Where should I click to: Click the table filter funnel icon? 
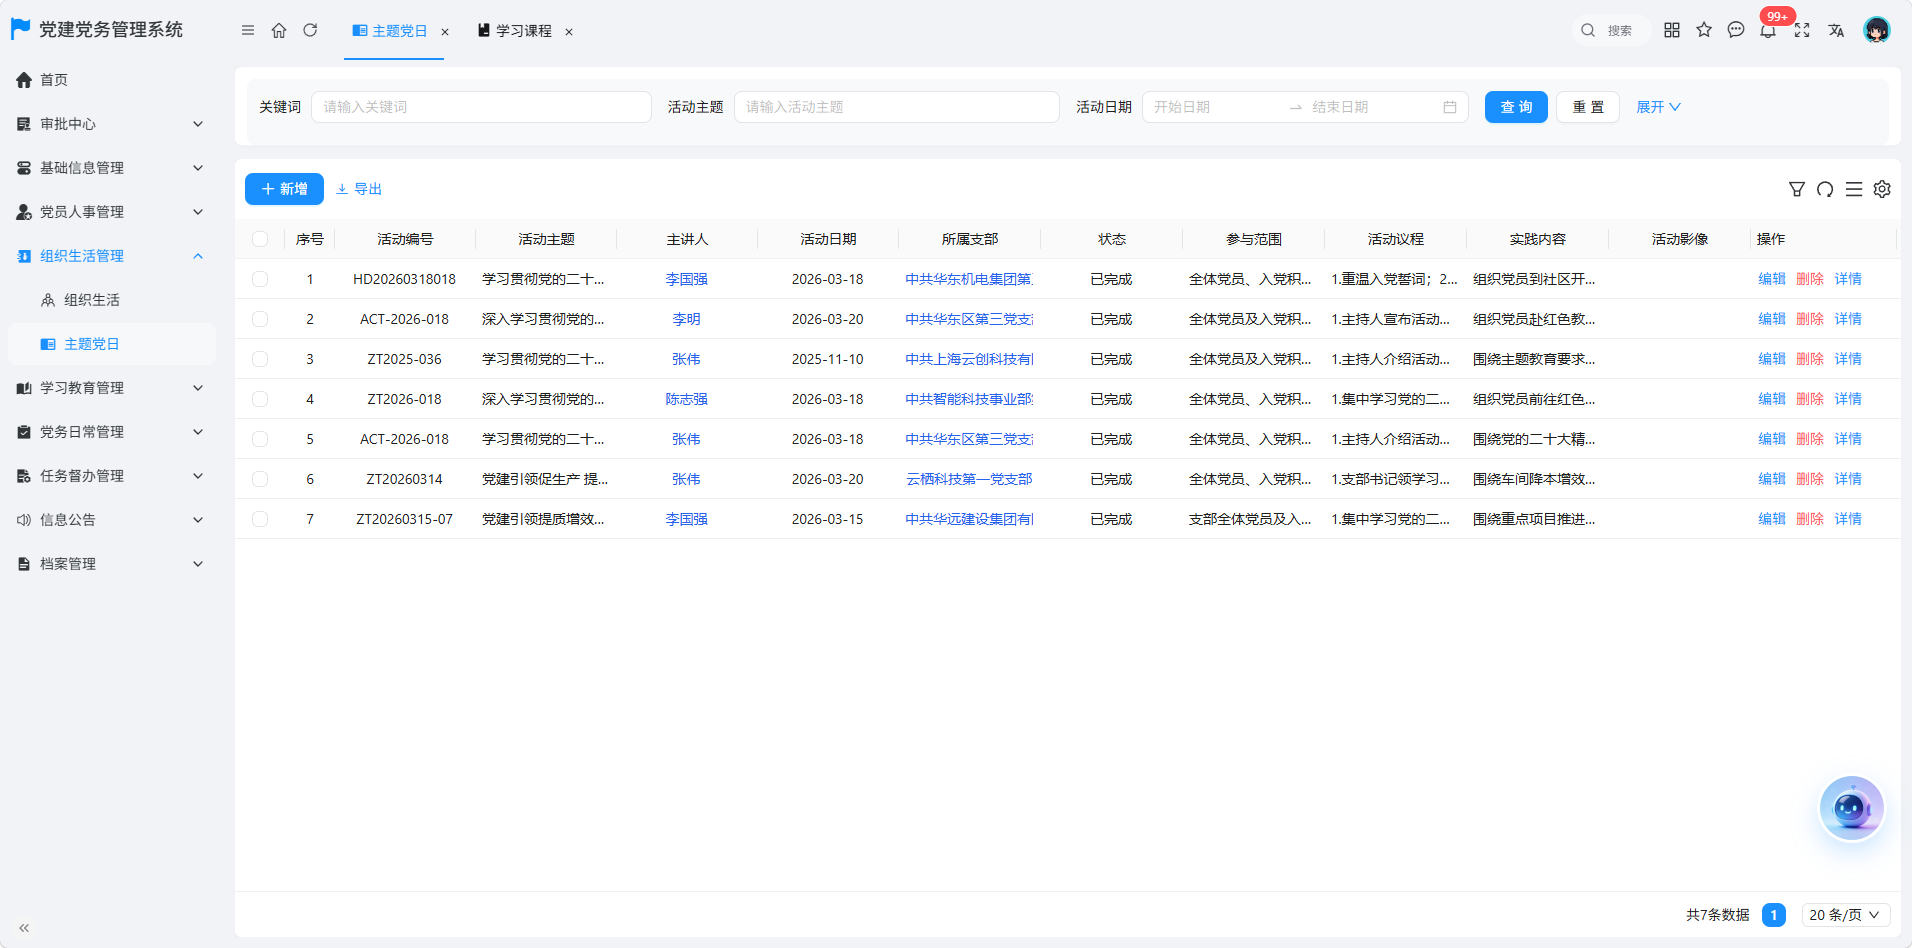point(1797,189)
